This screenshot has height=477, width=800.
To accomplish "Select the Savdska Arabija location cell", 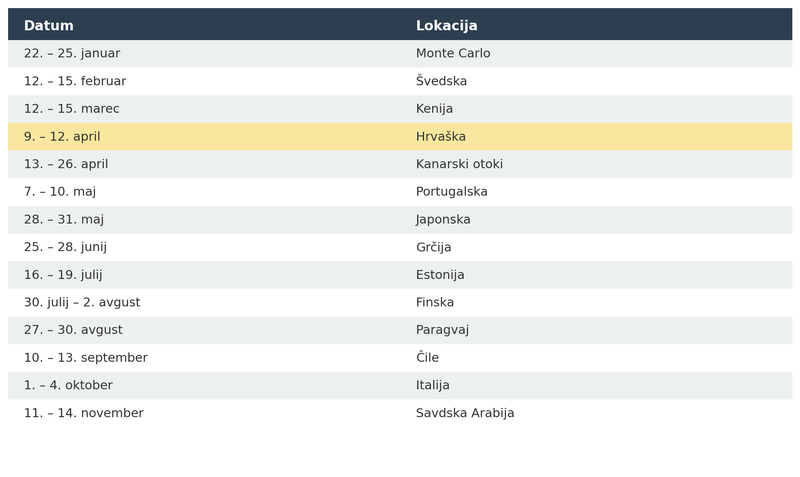I will (x=596, y=413).
